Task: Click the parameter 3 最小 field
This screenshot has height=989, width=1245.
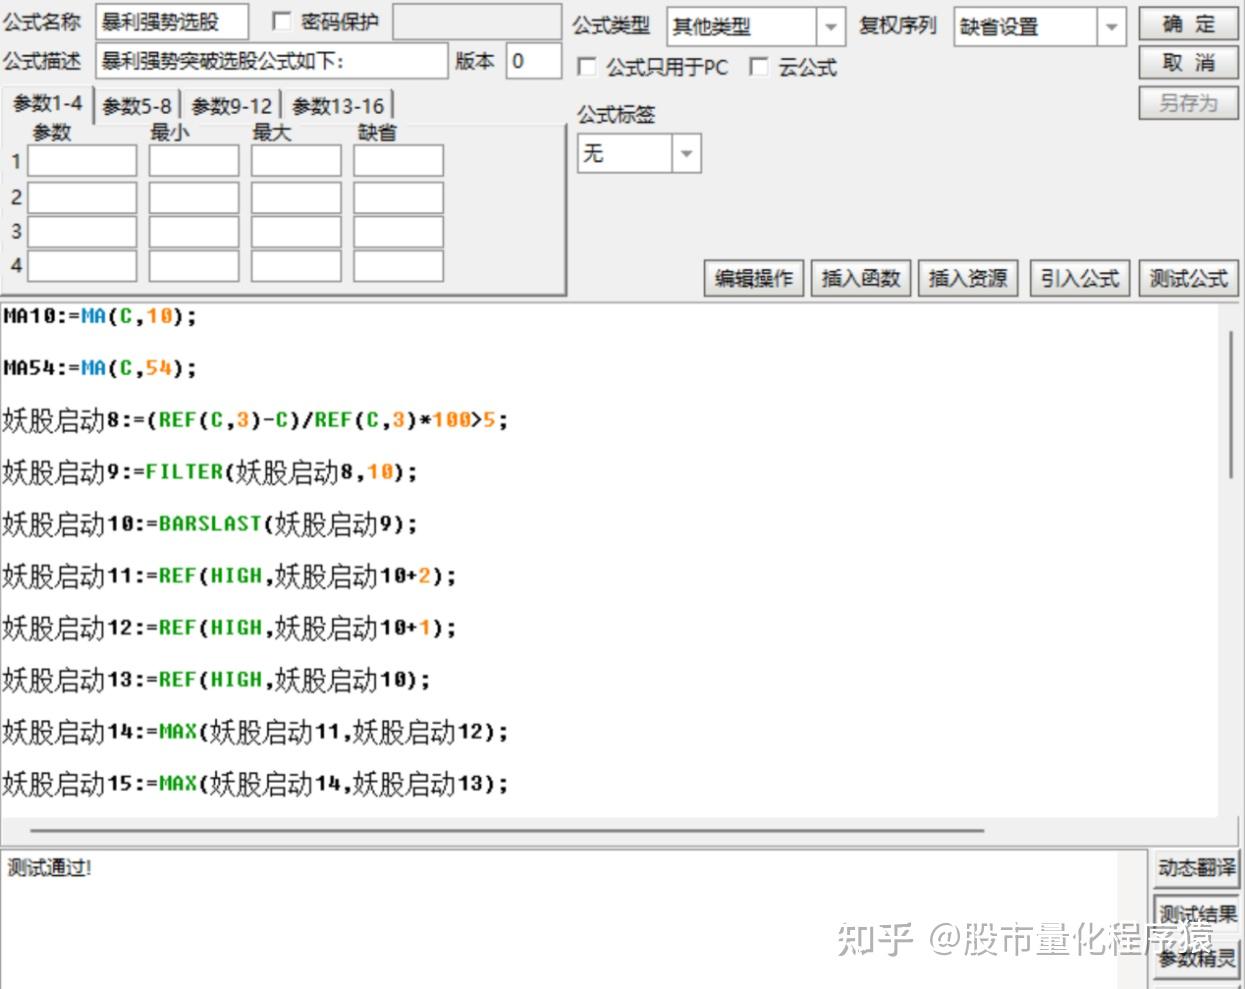Action: [194, 231]
